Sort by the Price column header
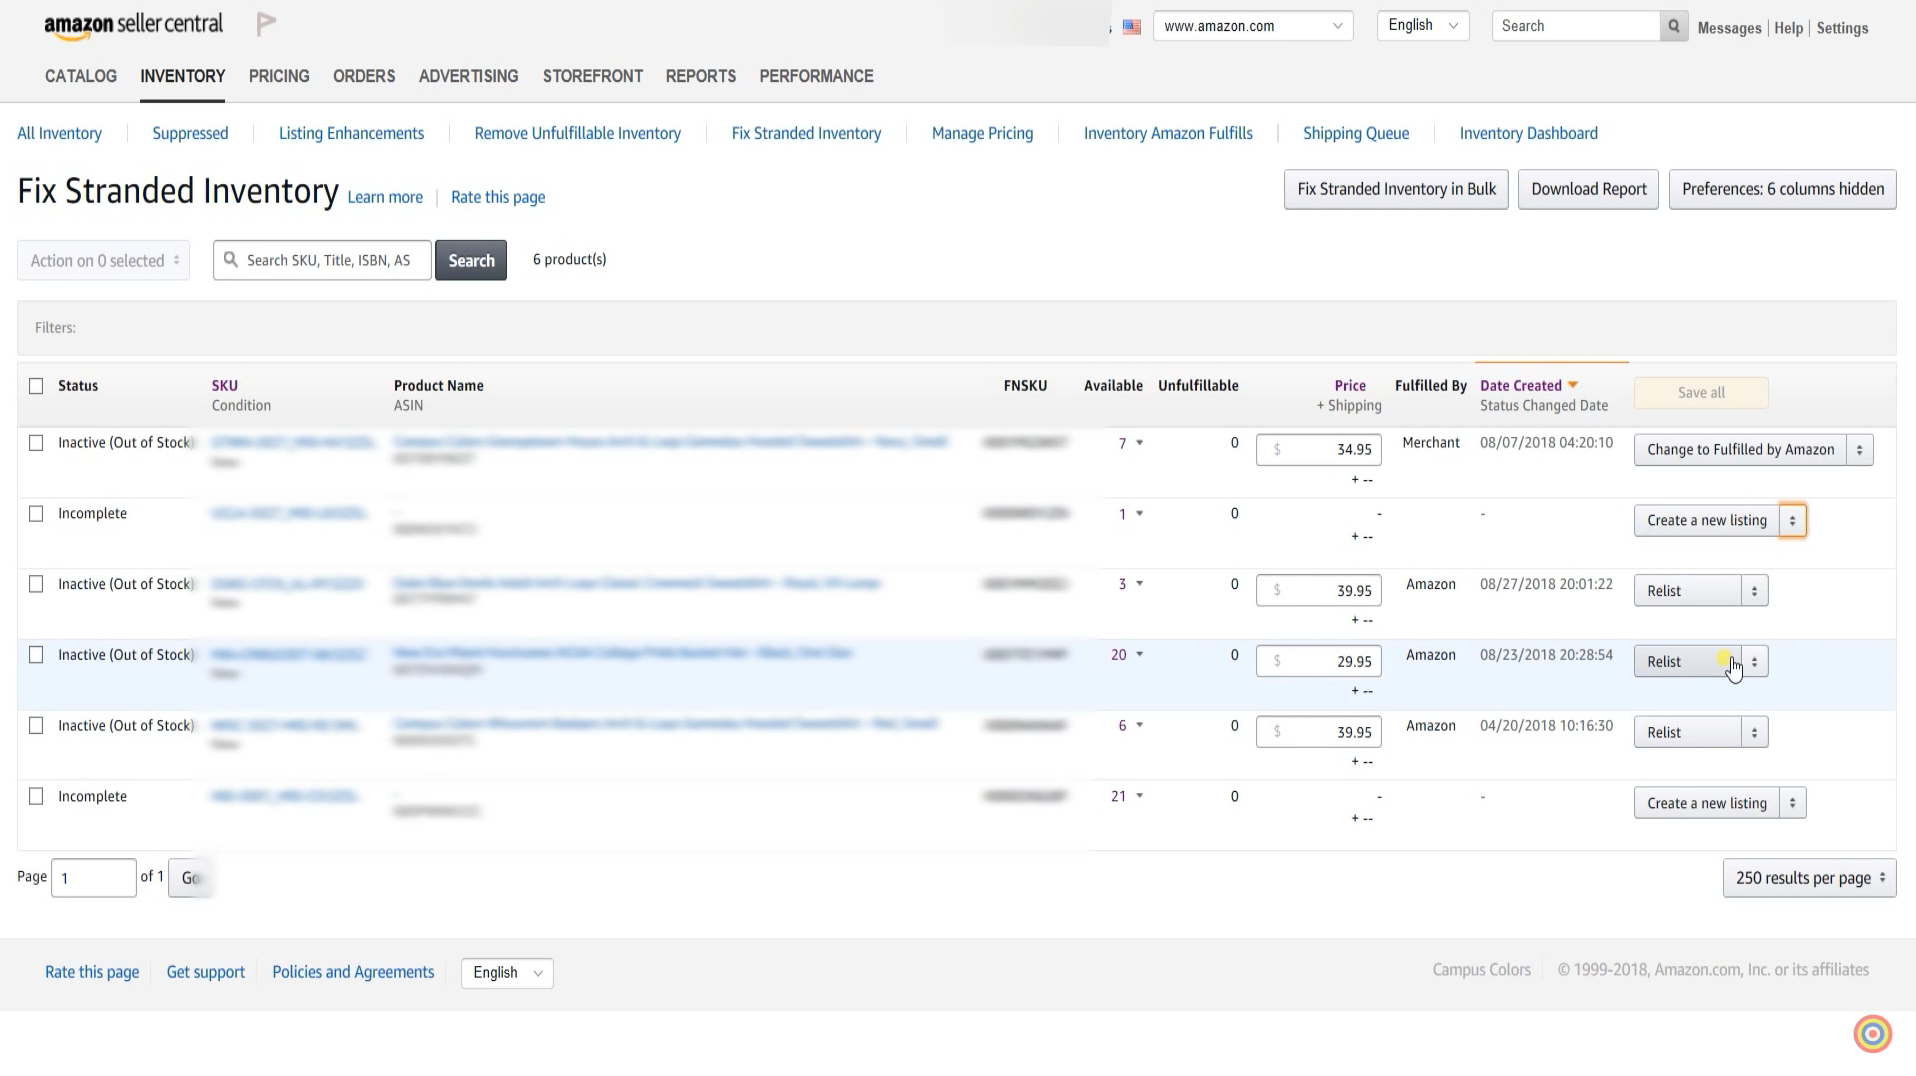Viewport: 1916px width, 1076px height. coord(1350,386)
